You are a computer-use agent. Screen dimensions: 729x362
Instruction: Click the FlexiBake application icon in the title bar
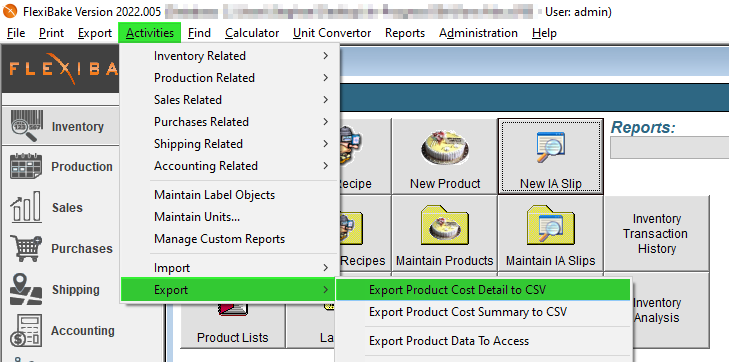10,12
